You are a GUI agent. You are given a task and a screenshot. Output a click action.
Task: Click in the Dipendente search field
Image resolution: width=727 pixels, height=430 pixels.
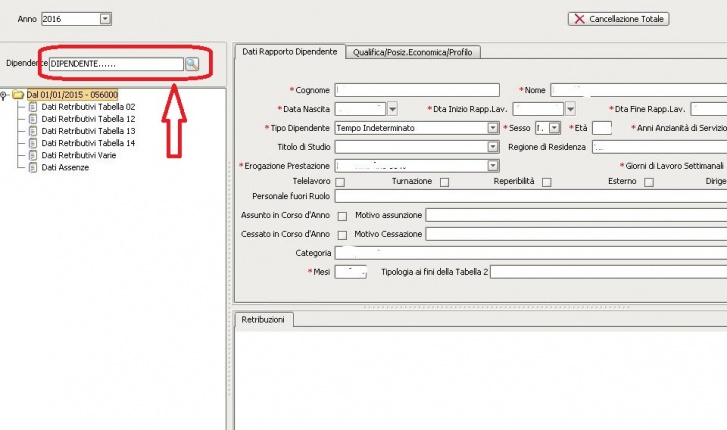click(x=116, y=64)
